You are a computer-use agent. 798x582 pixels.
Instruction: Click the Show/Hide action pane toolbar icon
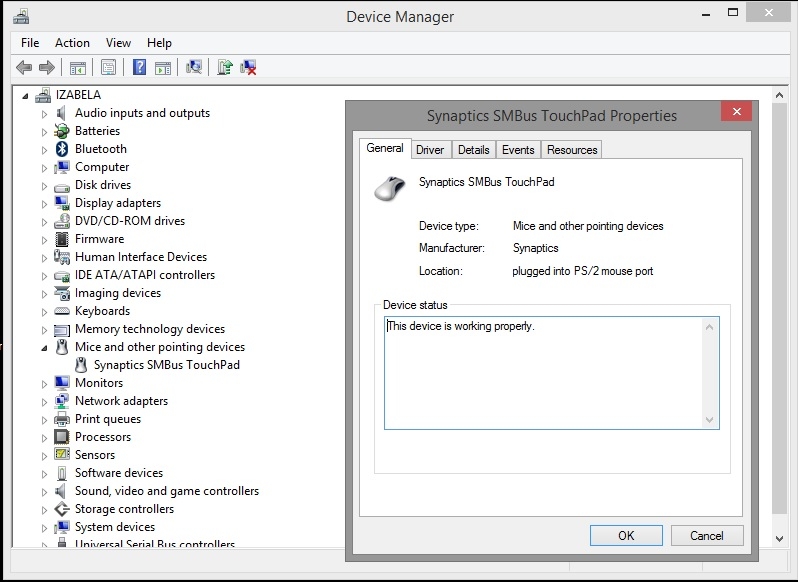[x=163, y=67]
